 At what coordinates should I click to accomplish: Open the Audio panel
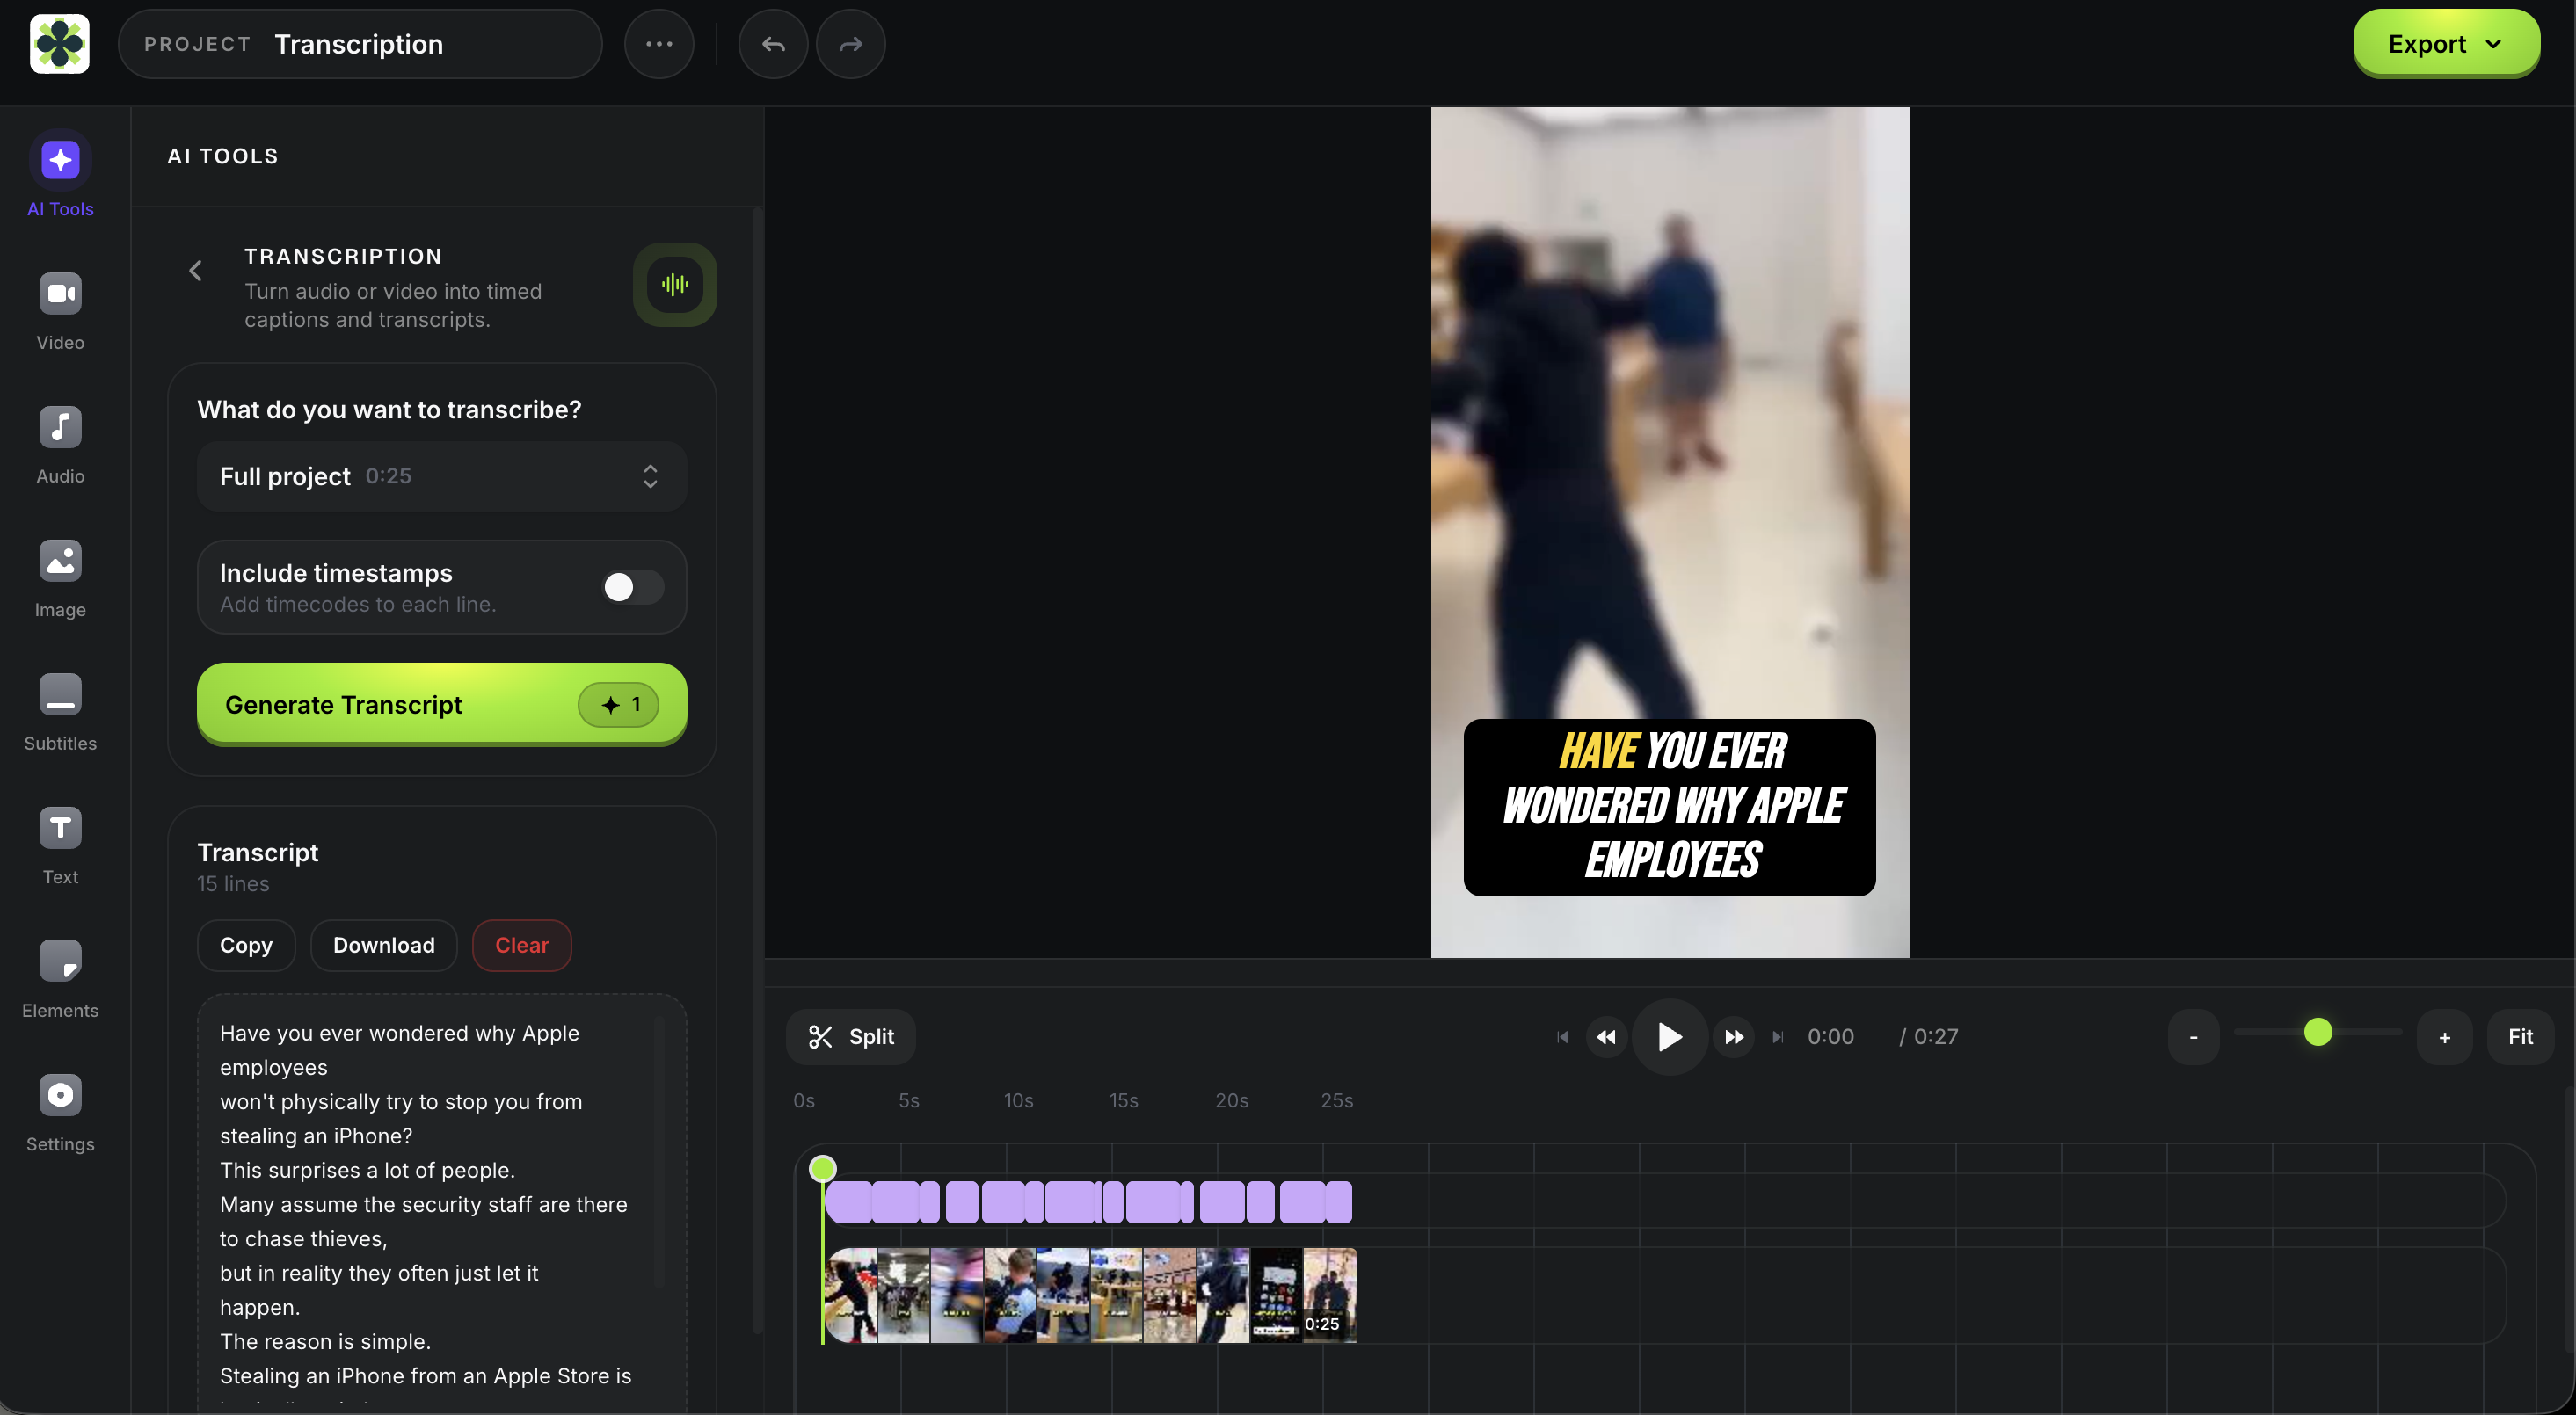click(59, 443)
